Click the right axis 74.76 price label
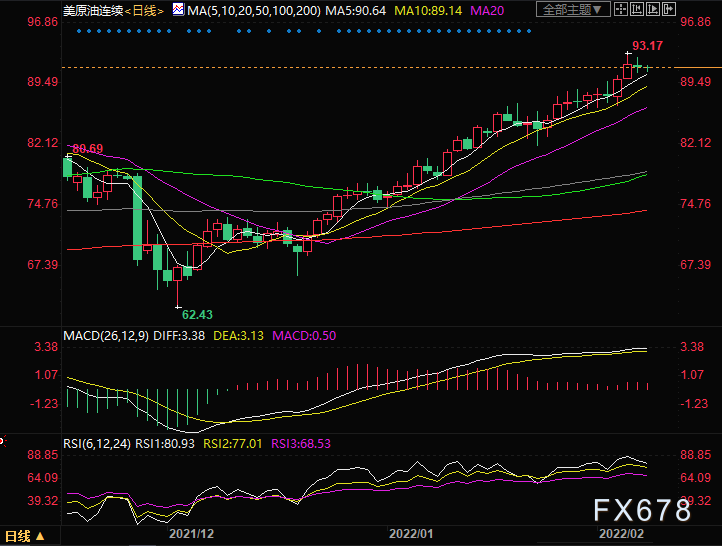 click(x=696, y=203)
